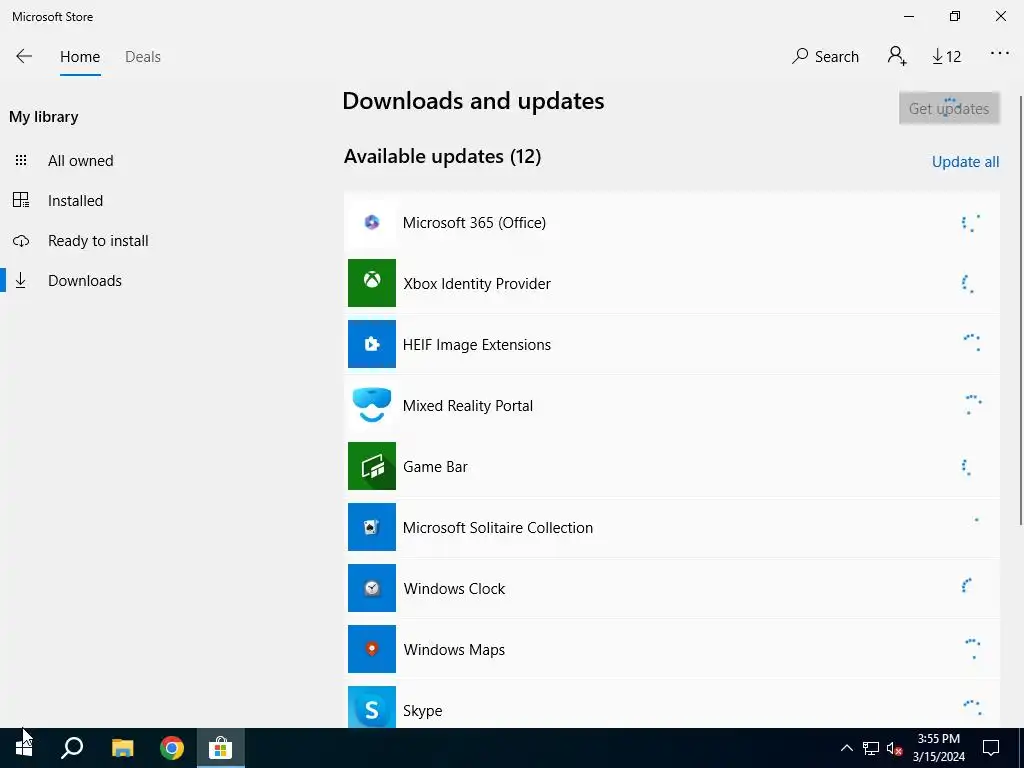Viewport: 1024px width, 768px height.
Task: Click the sign-in account icon
Action: 897,56
